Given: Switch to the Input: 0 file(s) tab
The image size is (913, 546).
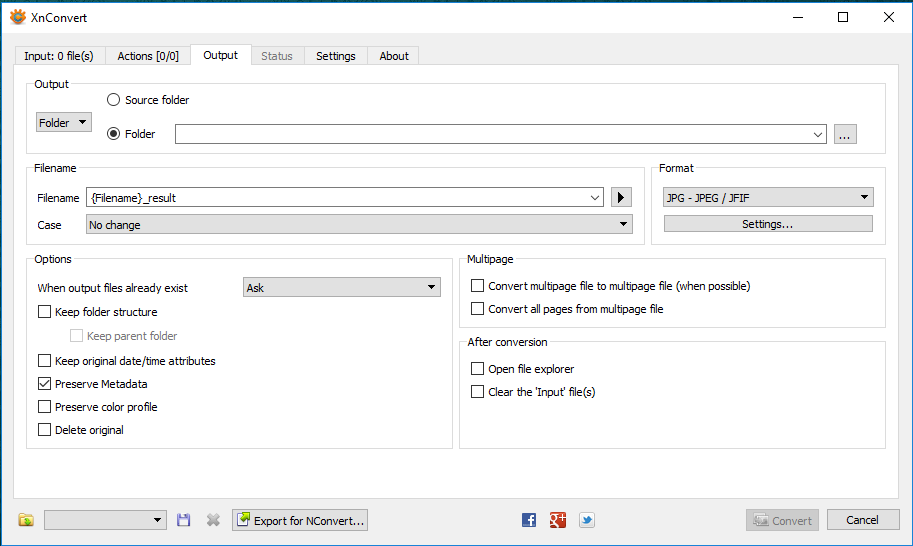Looking at the screenshot, I should pos(59,56).
